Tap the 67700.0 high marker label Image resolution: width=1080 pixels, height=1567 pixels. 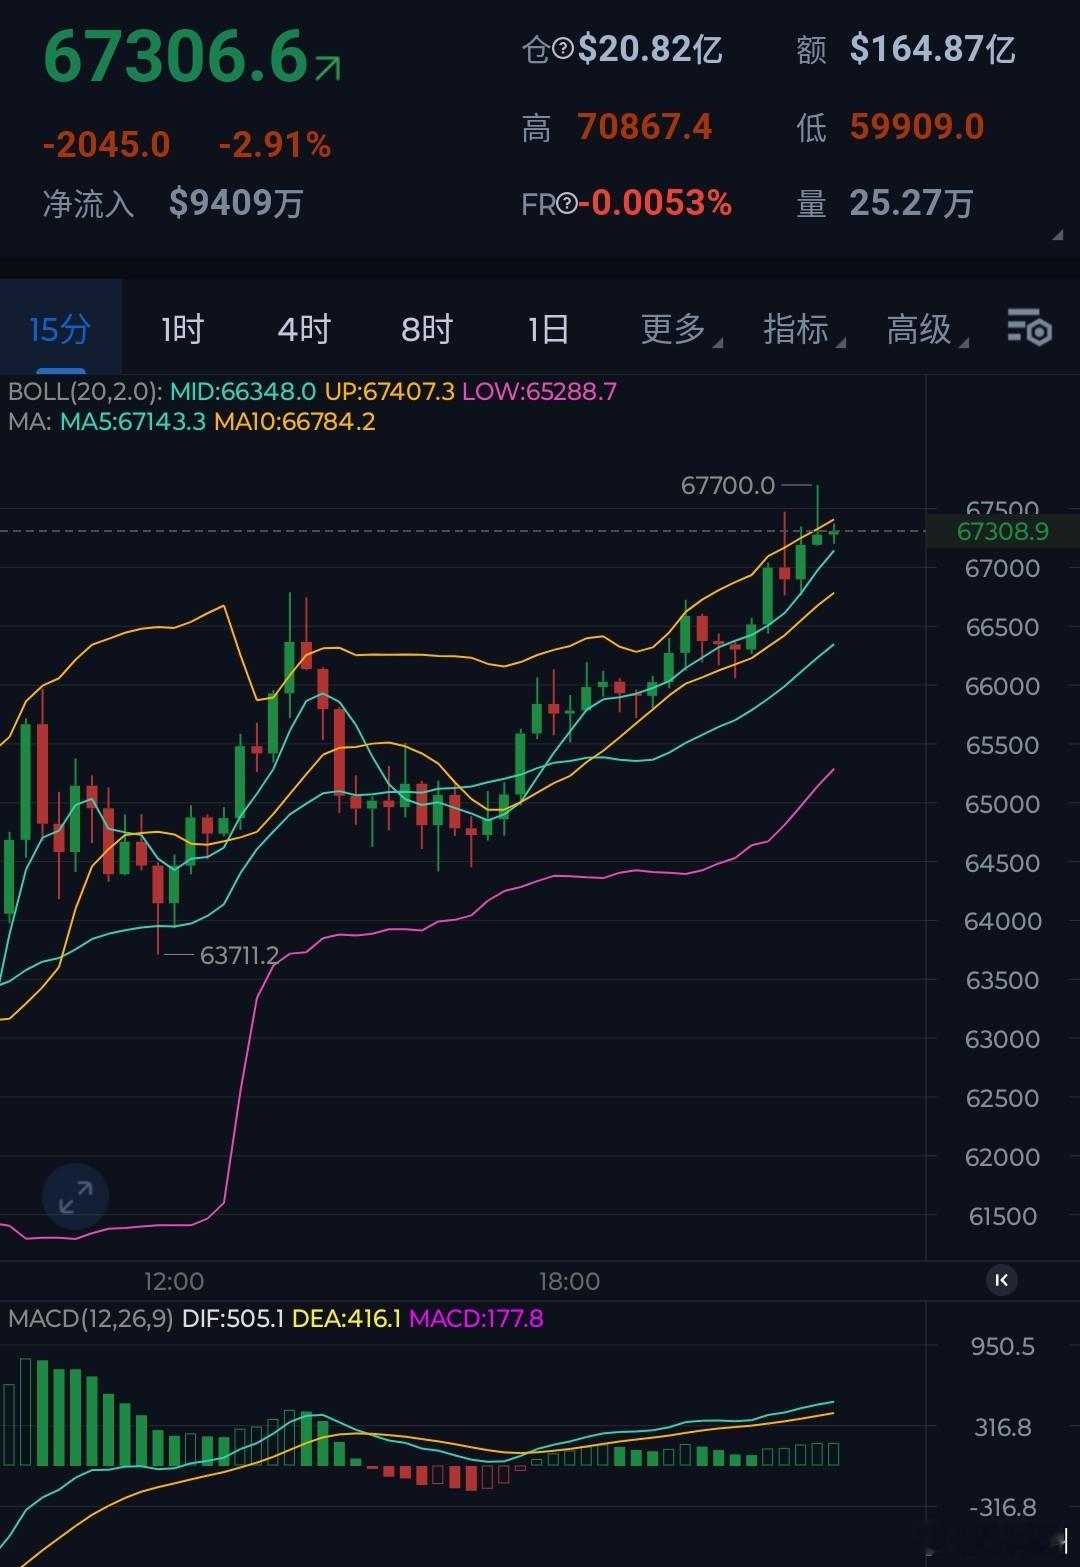click(728, 485)
